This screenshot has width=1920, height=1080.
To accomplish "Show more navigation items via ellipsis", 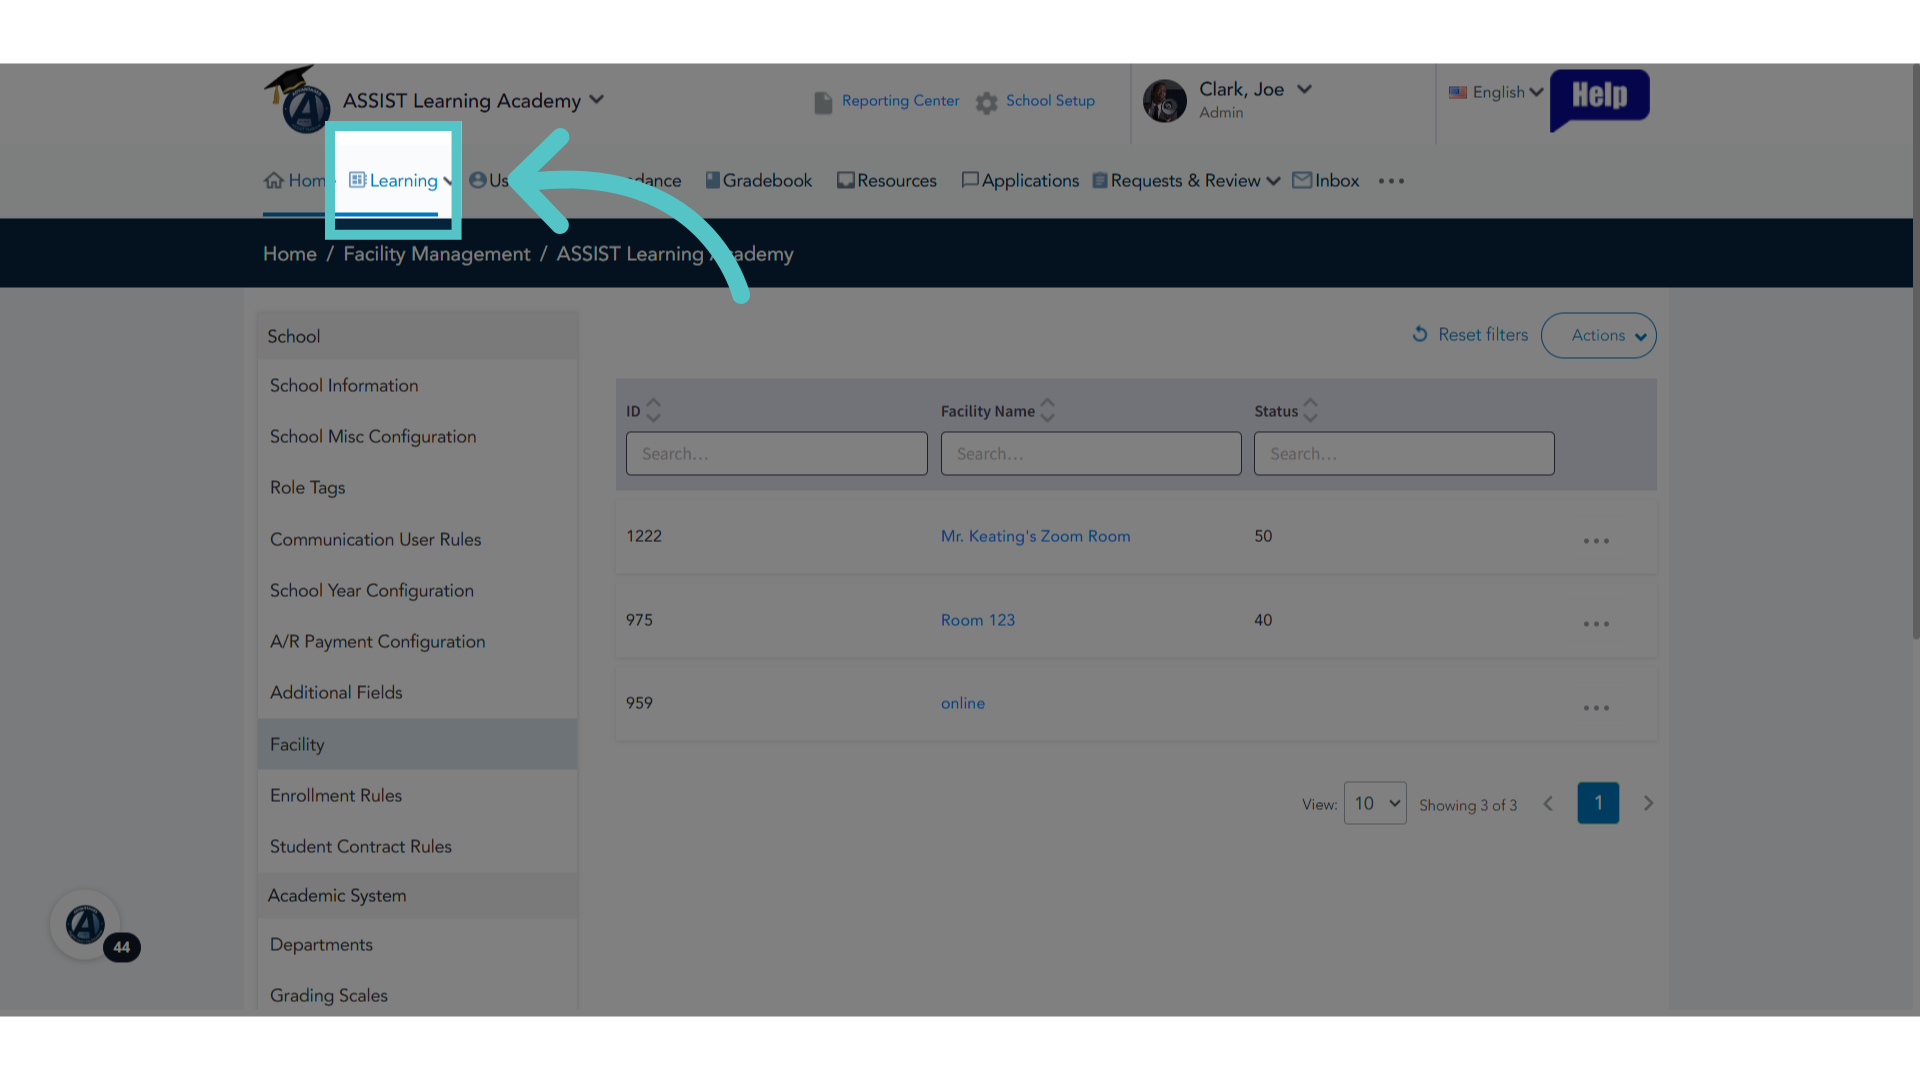I will [1391, 181].
